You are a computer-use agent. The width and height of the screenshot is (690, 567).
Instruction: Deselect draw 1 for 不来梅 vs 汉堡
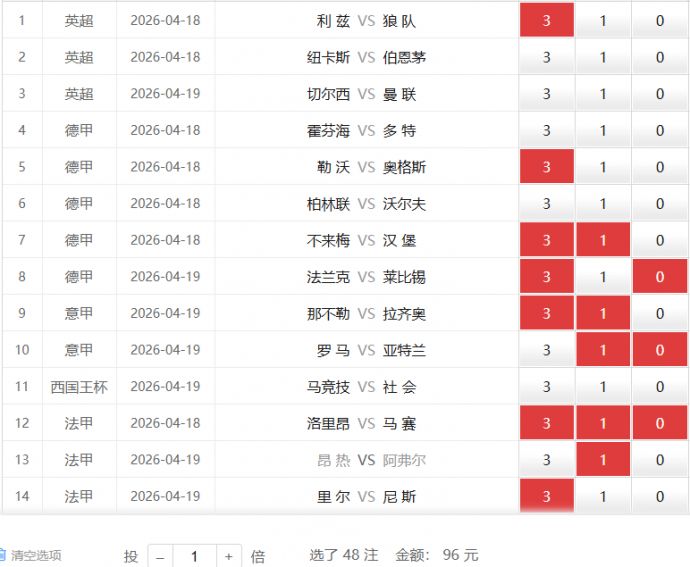pyautogui.click(x=603, y=240)
